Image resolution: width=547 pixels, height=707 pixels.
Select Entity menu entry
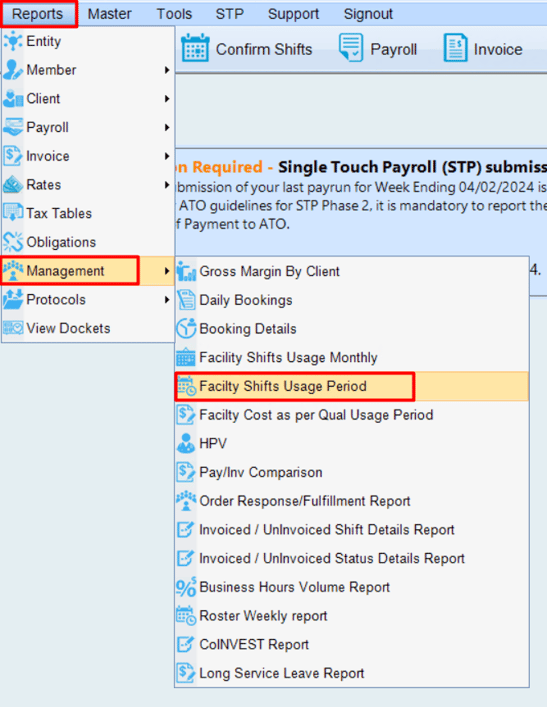click(x=88, y=41)
